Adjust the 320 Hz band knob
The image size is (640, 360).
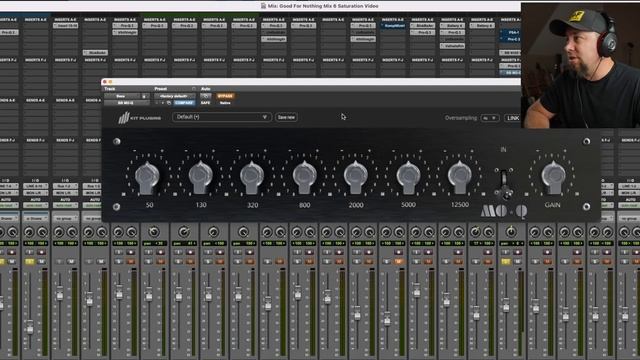[x=252, y=177]
